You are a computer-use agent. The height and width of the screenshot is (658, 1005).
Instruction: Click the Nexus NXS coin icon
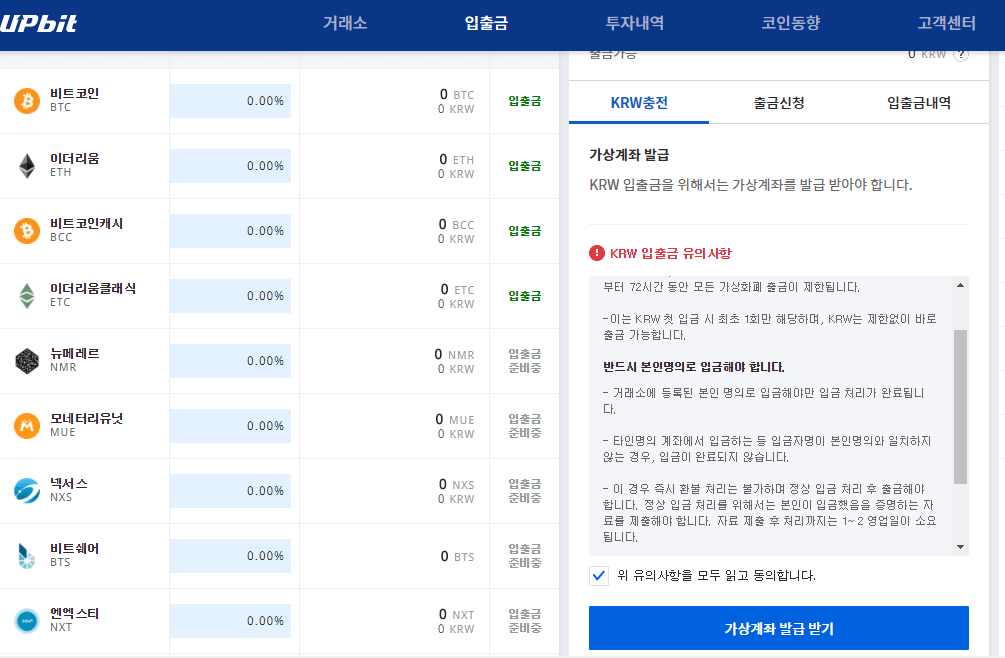coord(26,490)
